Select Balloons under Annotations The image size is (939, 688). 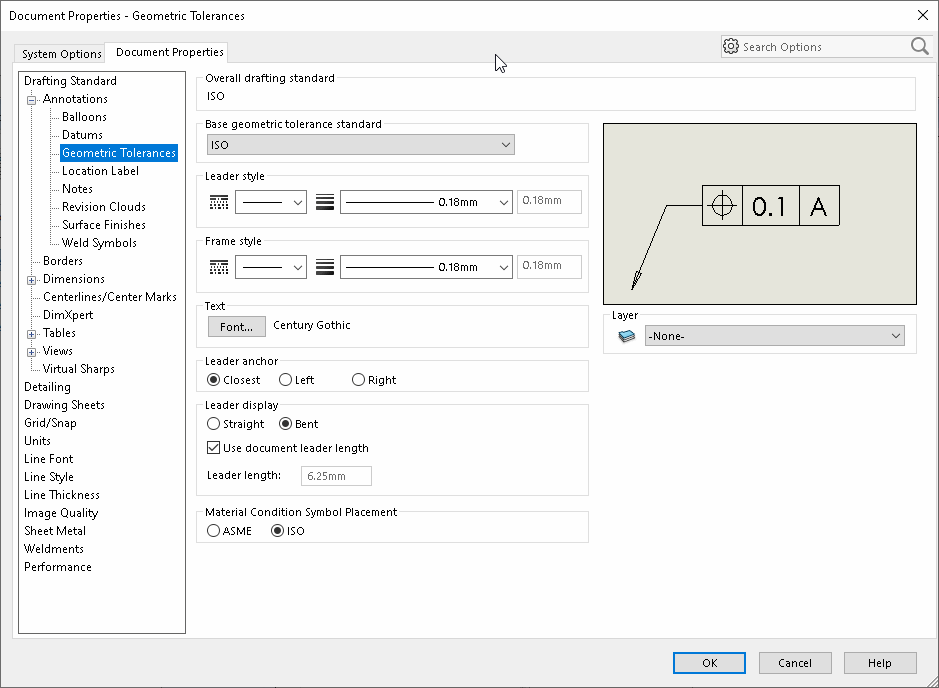[x=84, y=117]
